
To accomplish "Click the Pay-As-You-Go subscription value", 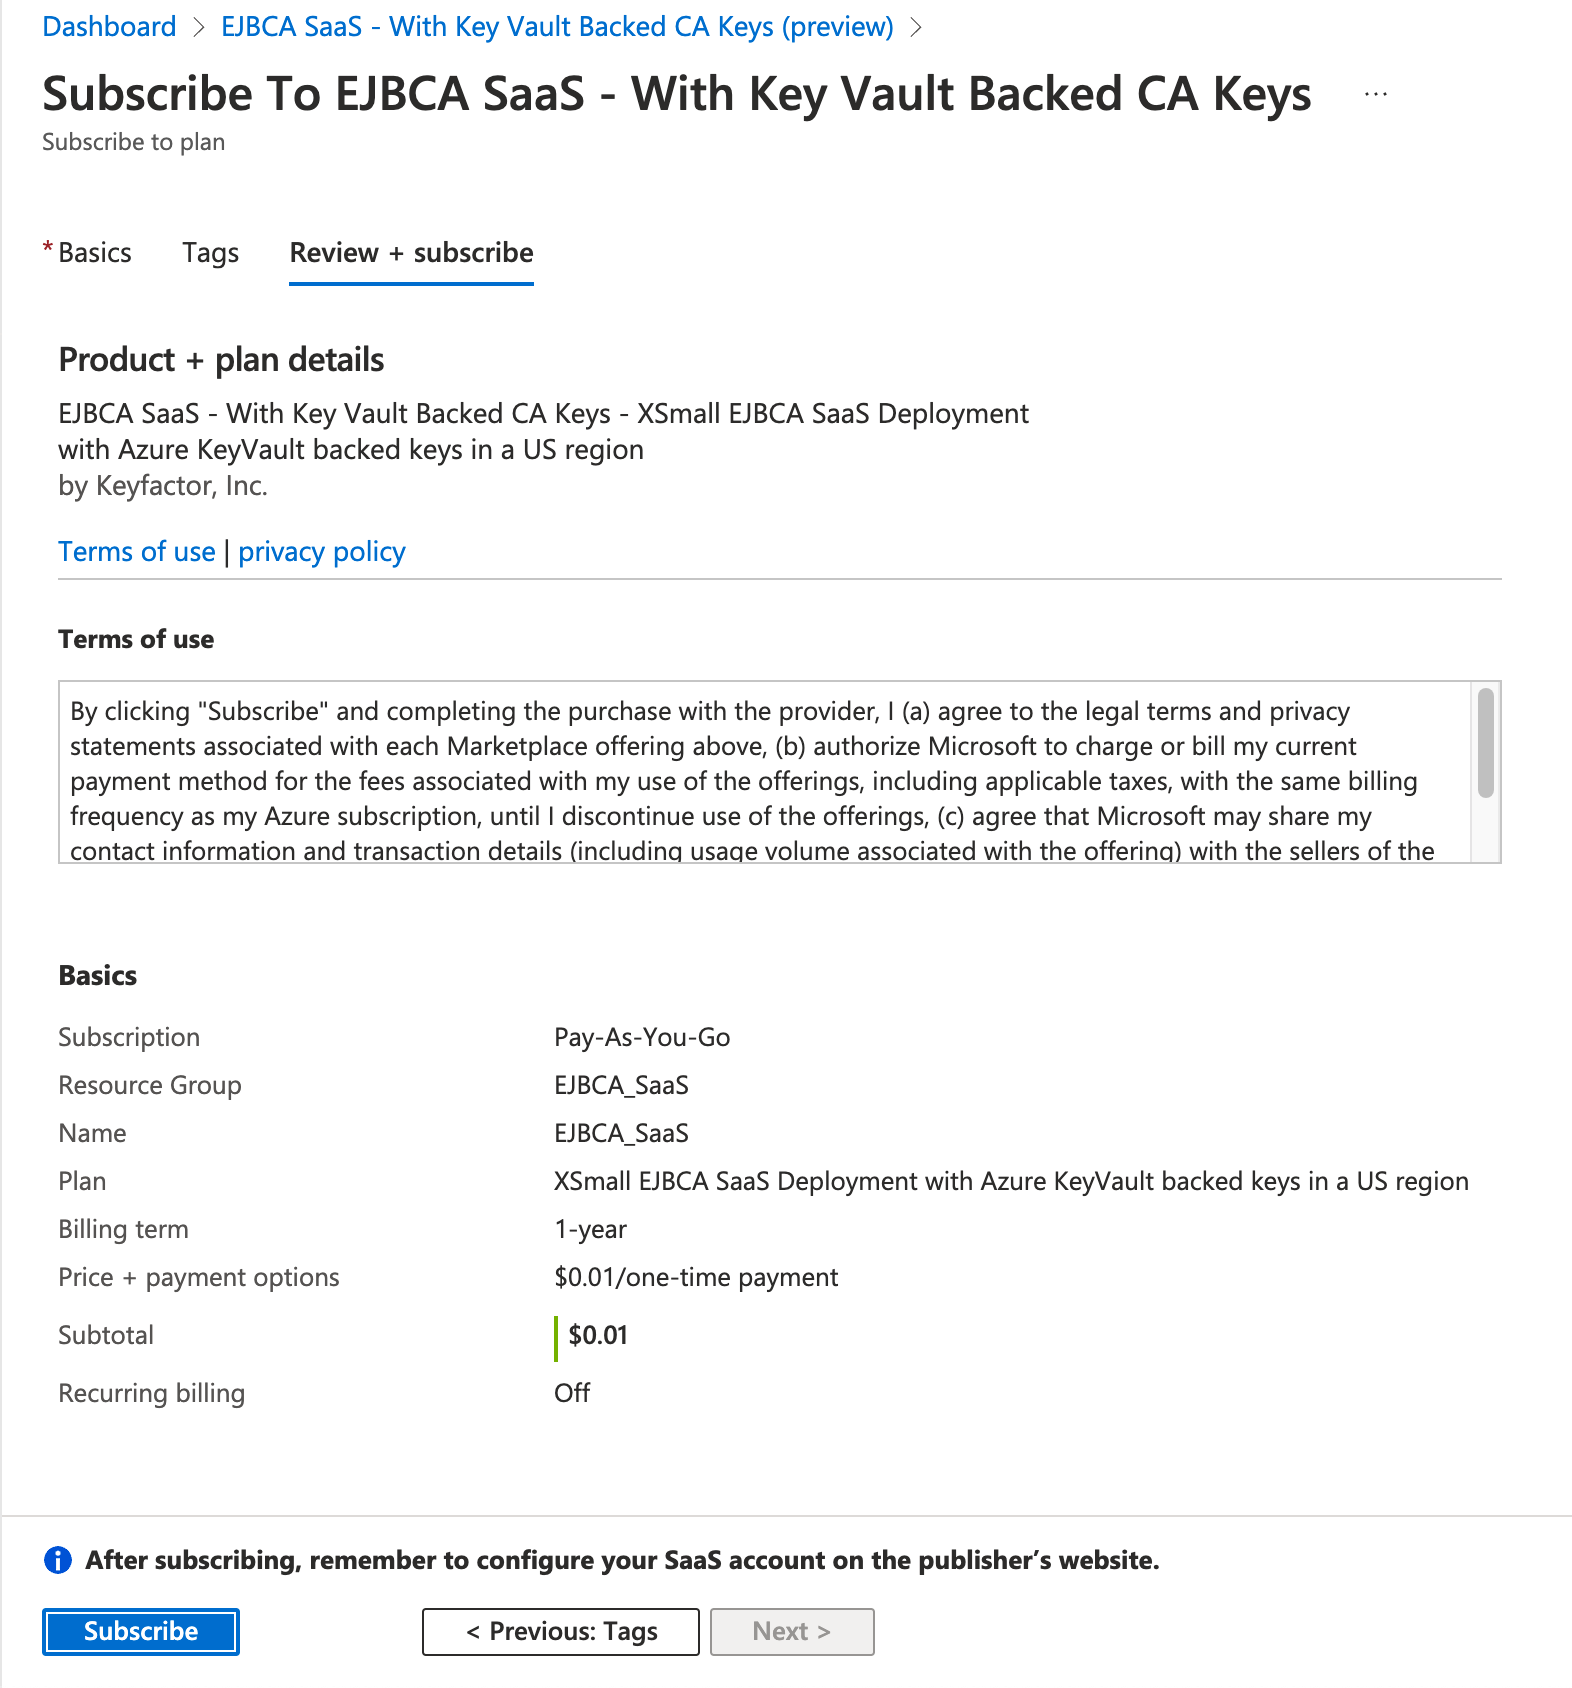I will point(642,1037).
